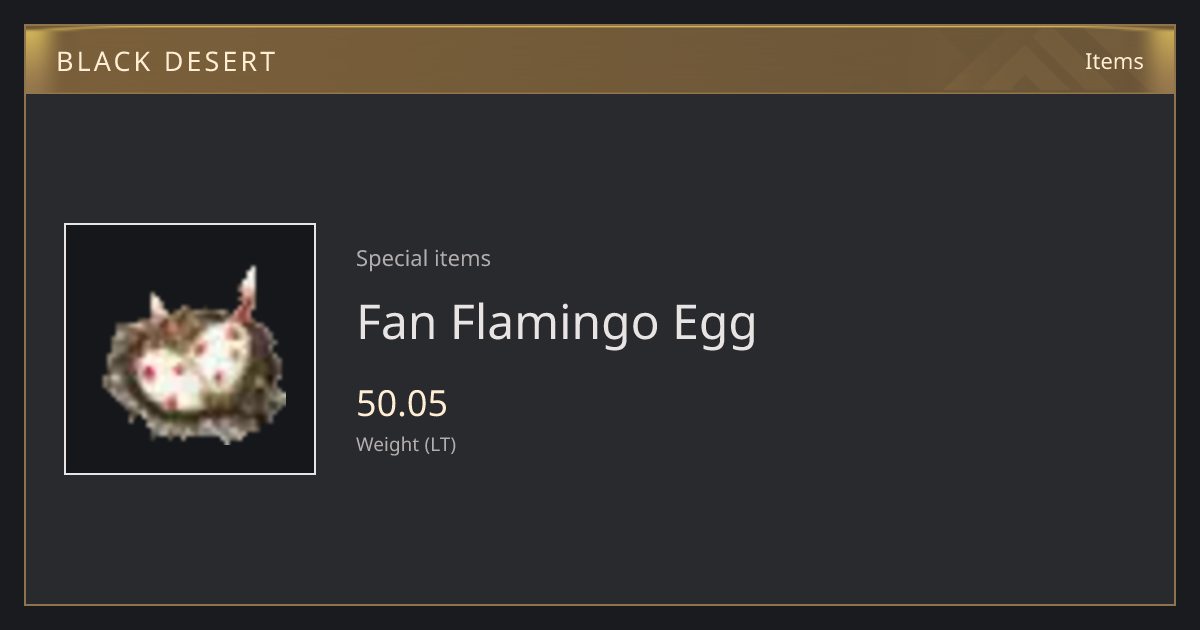Viewport: 1200px width, 630px height.
Task: Click the small left feather on the nest
Action: click(x=159, y=306)
